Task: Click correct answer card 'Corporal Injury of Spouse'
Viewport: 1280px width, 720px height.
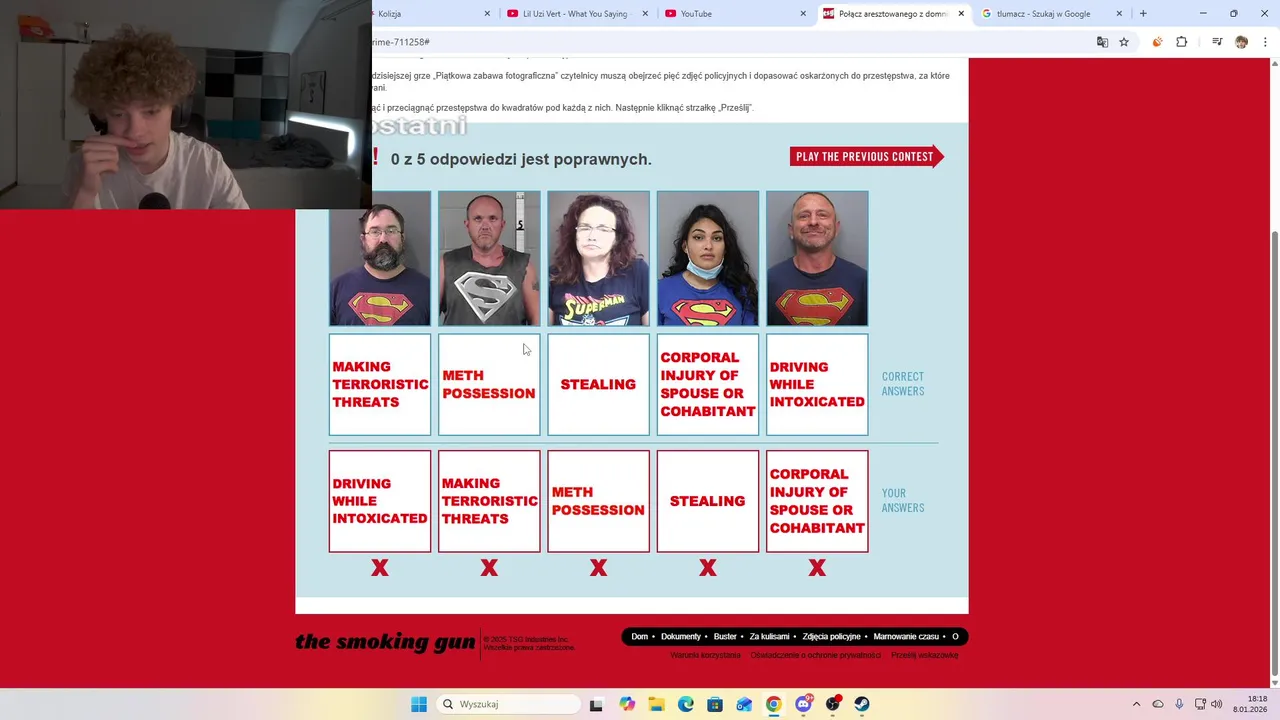Action: point(708,385)
